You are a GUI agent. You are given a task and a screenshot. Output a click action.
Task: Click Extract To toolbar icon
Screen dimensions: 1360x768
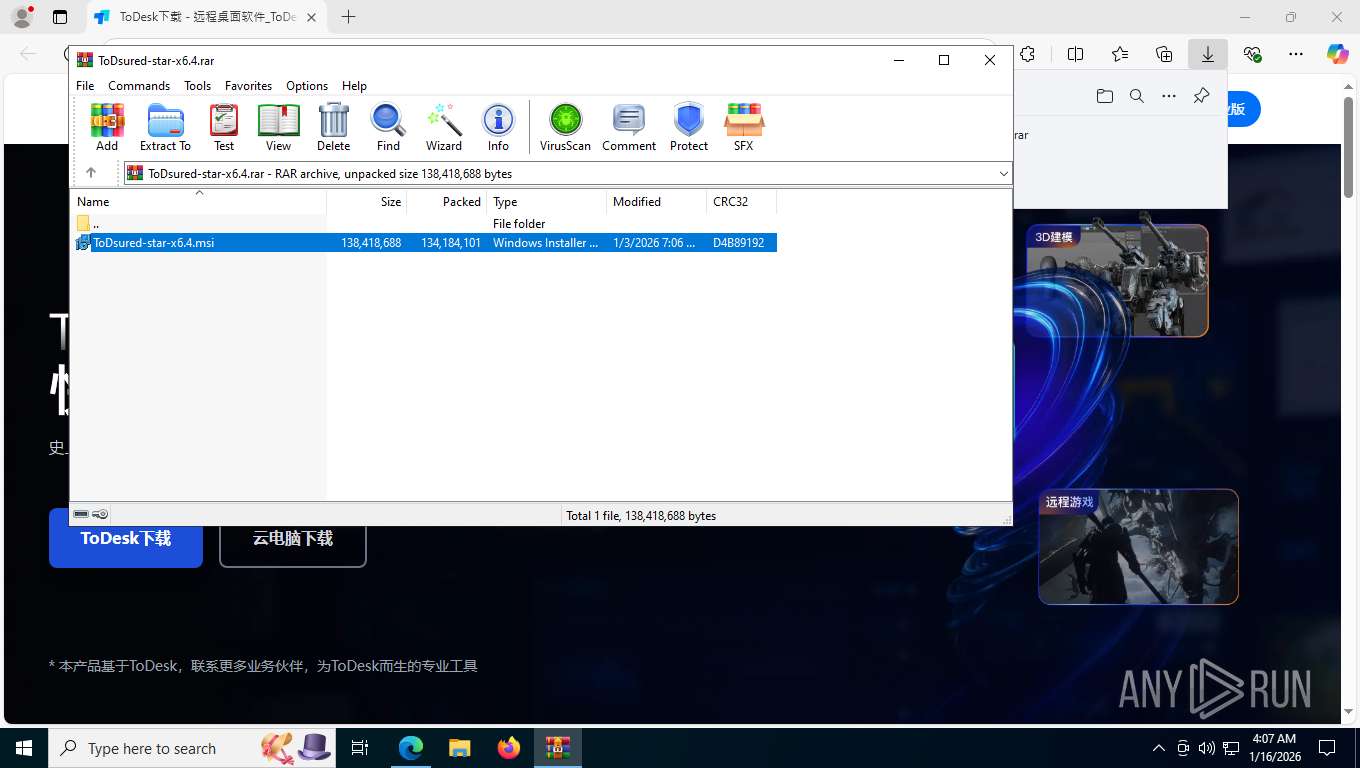165,127
